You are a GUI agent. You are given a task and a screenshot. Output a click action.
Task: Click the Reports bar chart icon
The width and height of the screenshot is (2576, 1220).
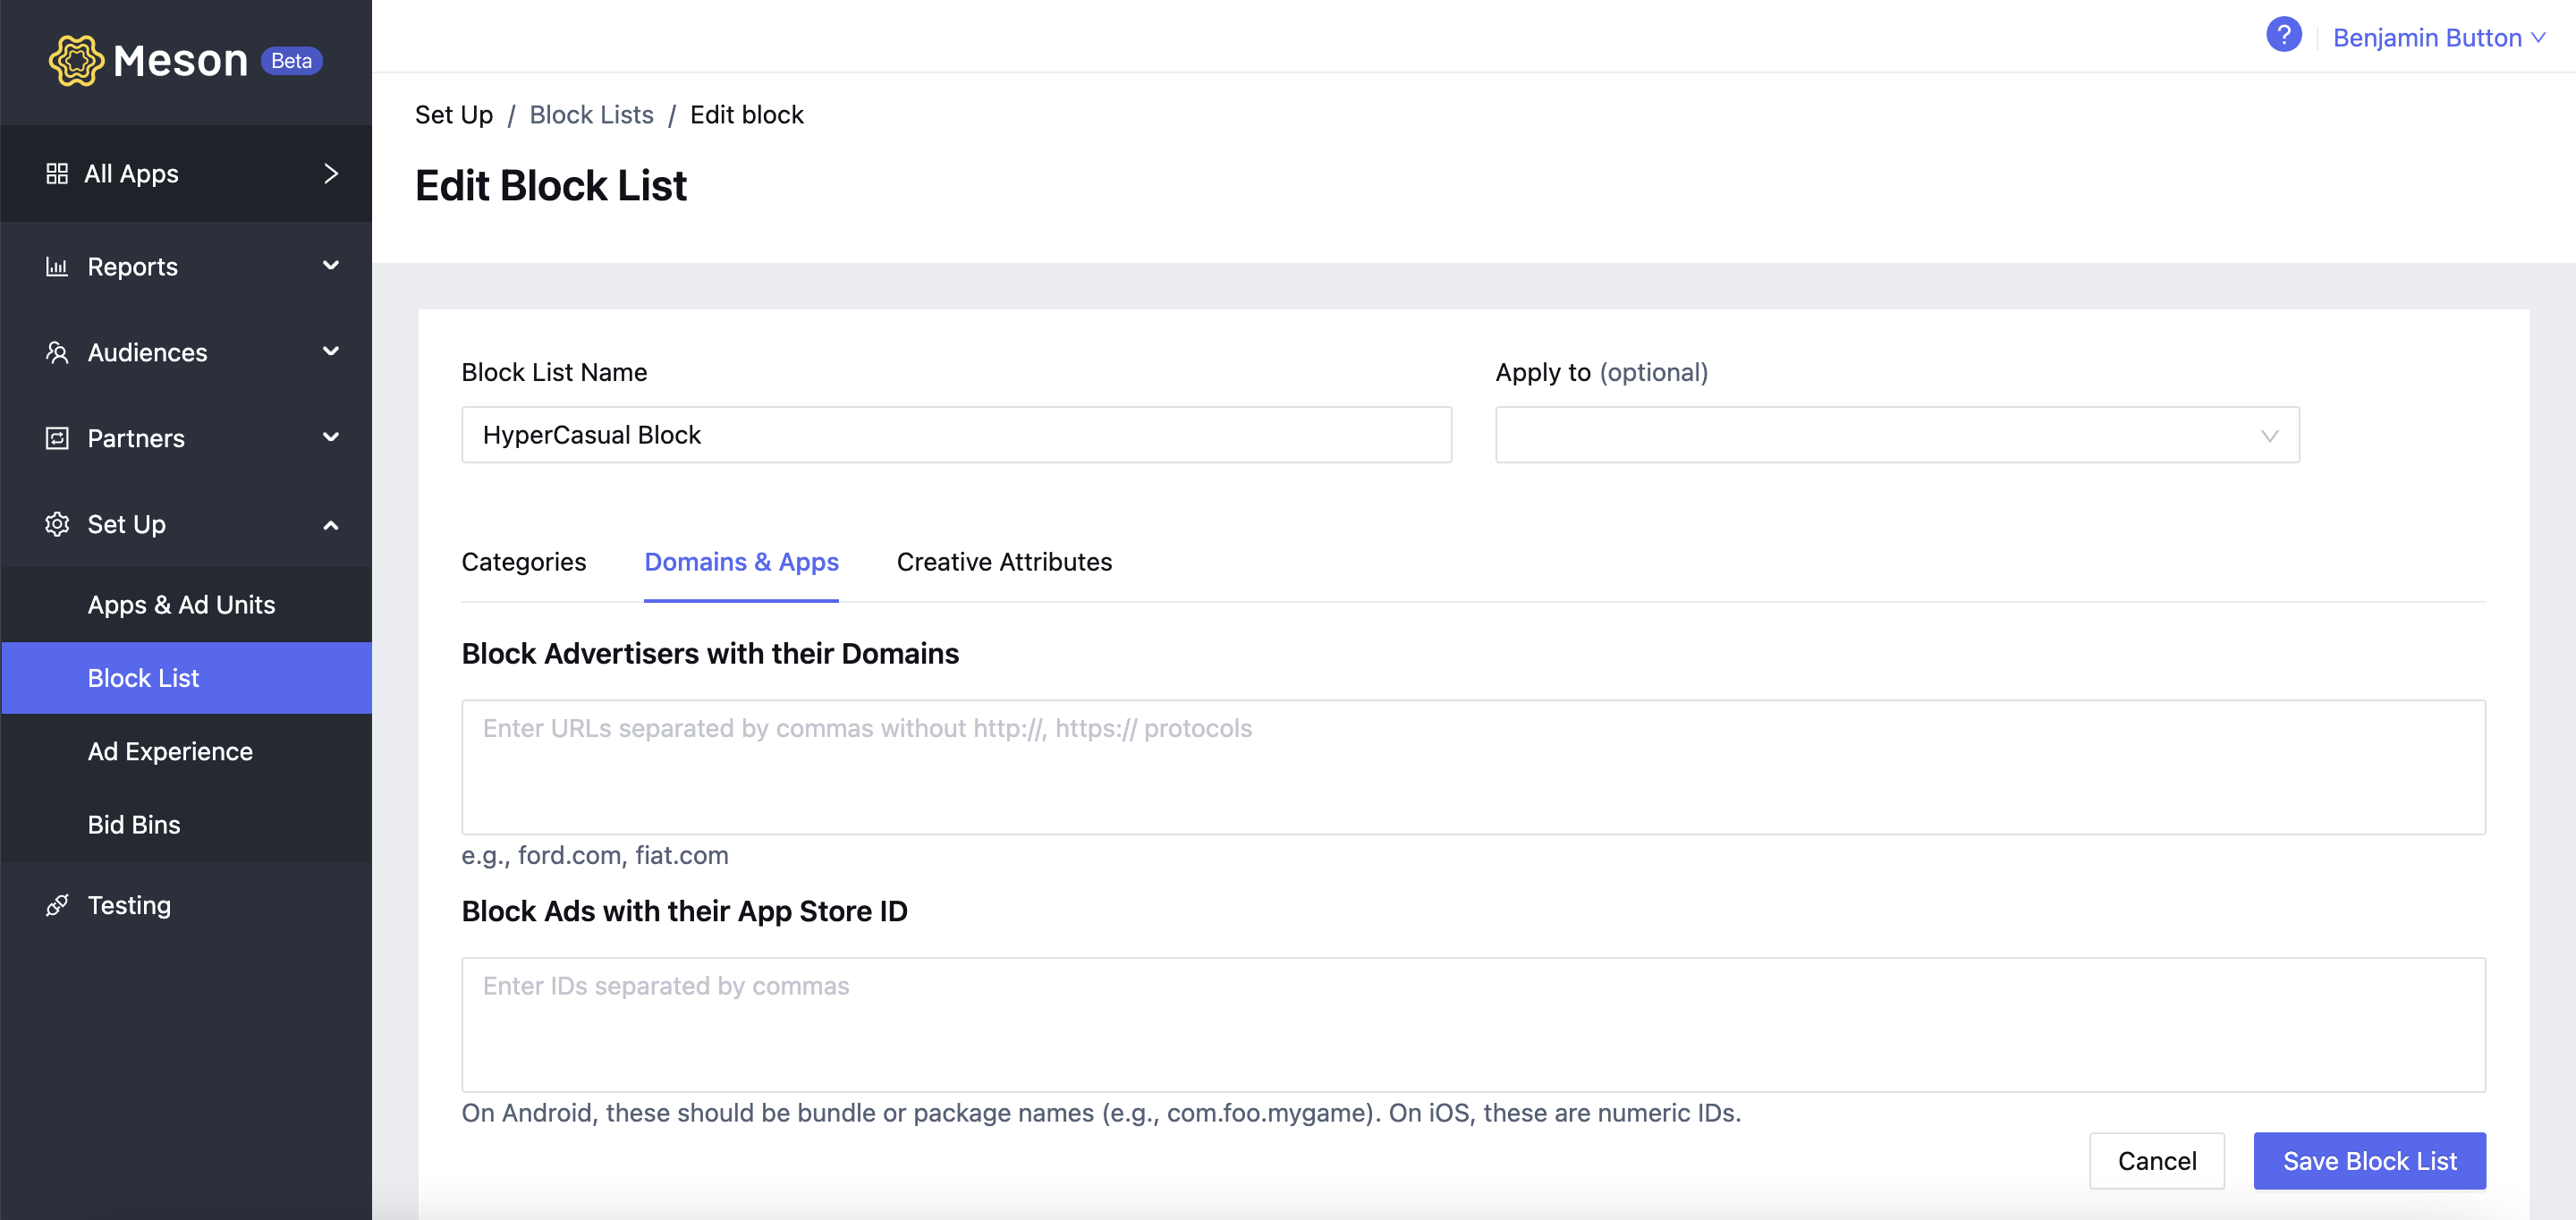[57, 267]
